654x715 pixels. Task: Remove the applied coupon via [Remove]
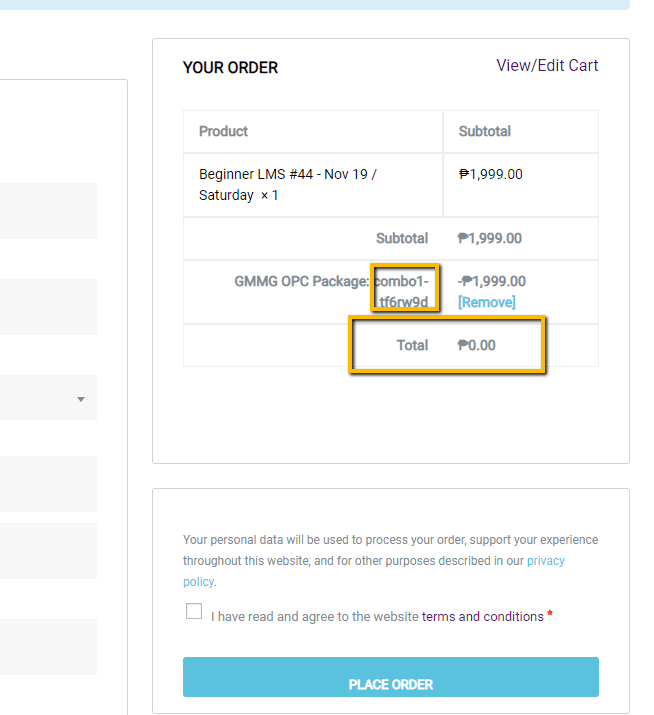pos(486,302)
